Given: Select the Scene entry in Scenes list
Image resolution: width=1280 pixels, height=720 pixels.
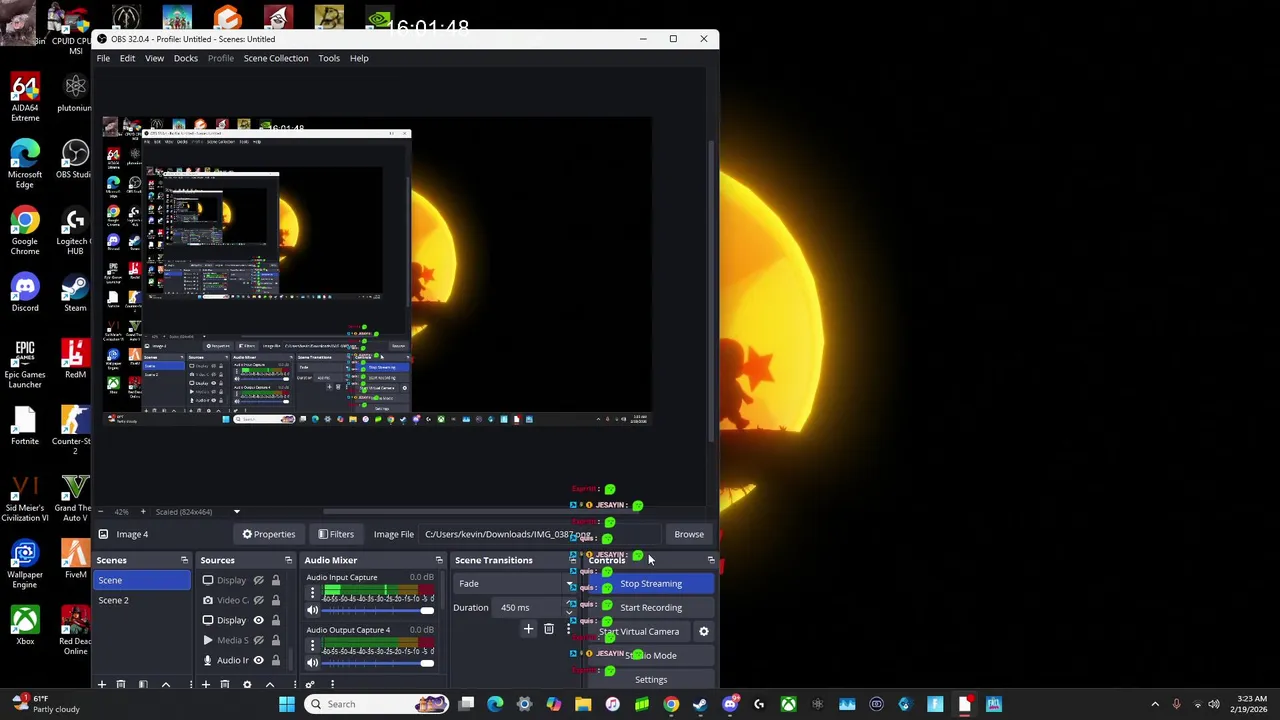Looking at the screenshot, I should click(142, 580).
